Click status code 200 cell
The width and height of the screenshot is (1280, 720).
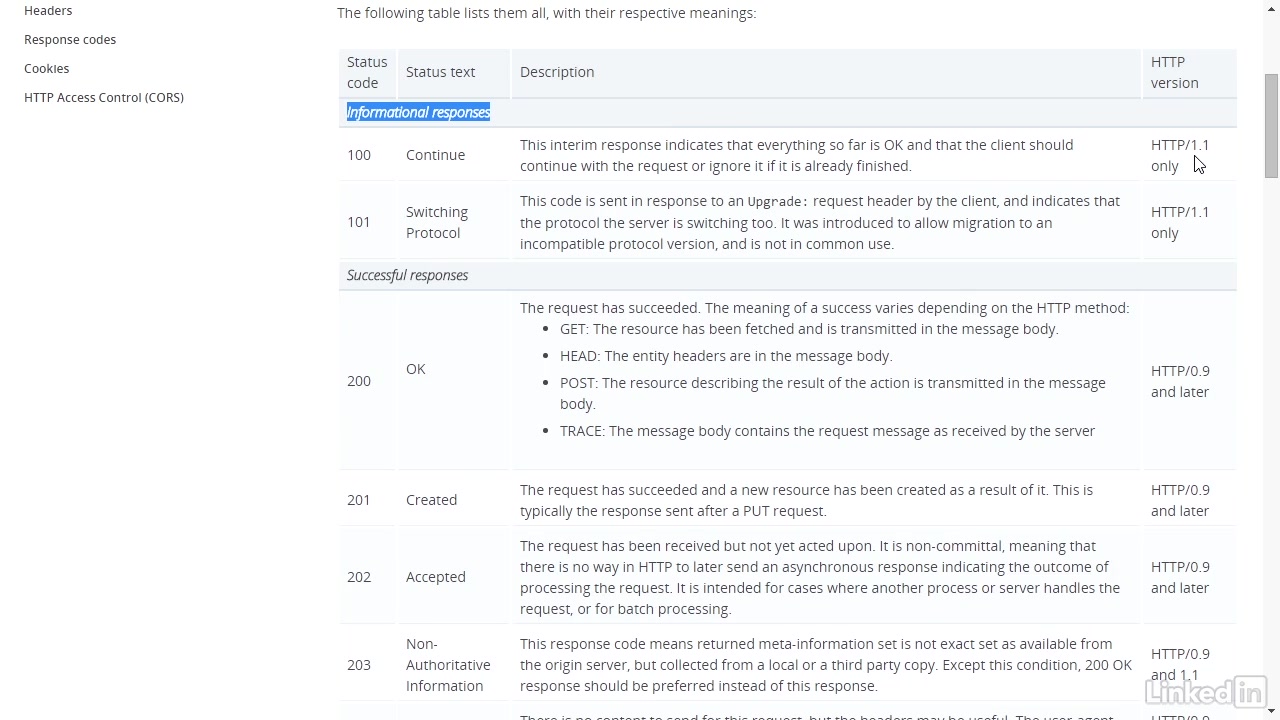pyautogui.click(x=359, y=381)
